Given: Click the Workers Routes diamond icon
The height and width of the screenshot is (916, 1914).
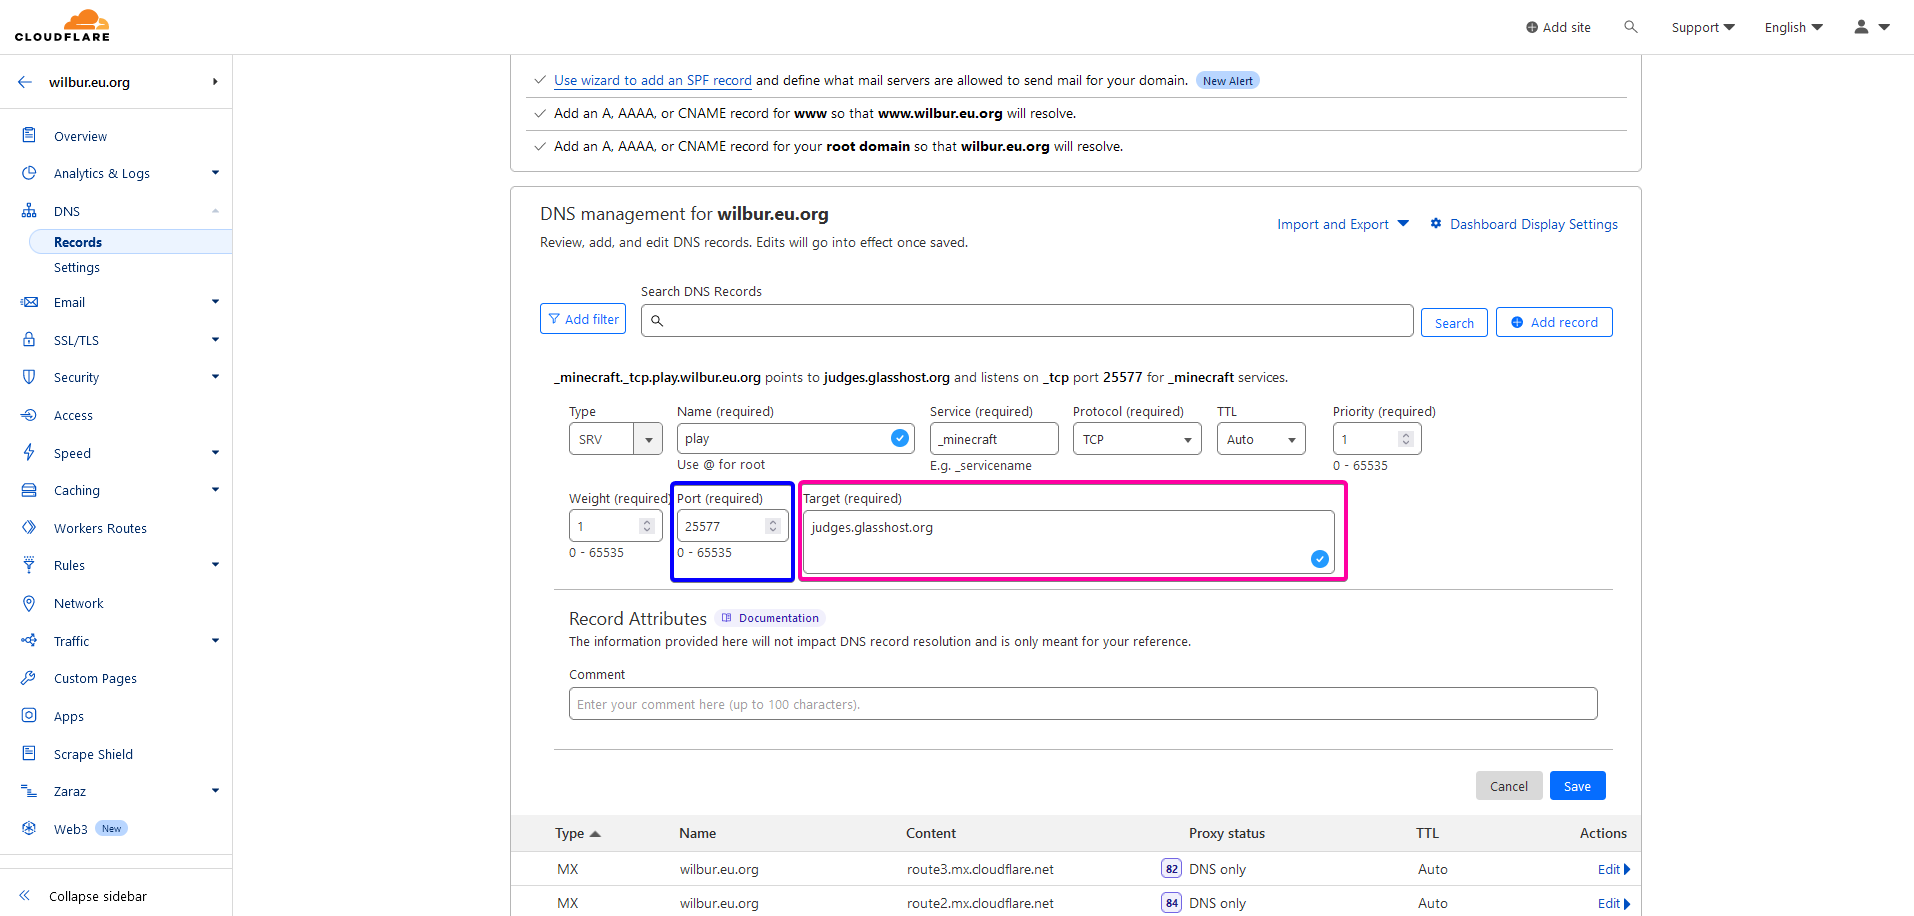Looking at the screenshot, I should 29,527.
